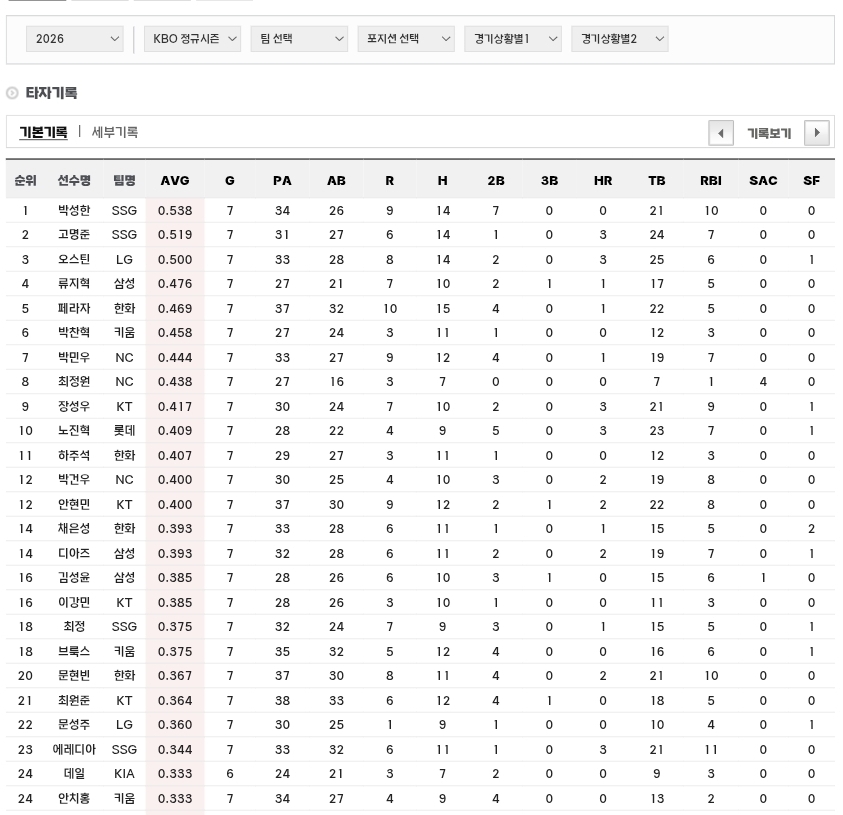The height and width of the screenshot is (815, 843).
Task: Switch to the 기본기록 tab
Action: point(43,132)
